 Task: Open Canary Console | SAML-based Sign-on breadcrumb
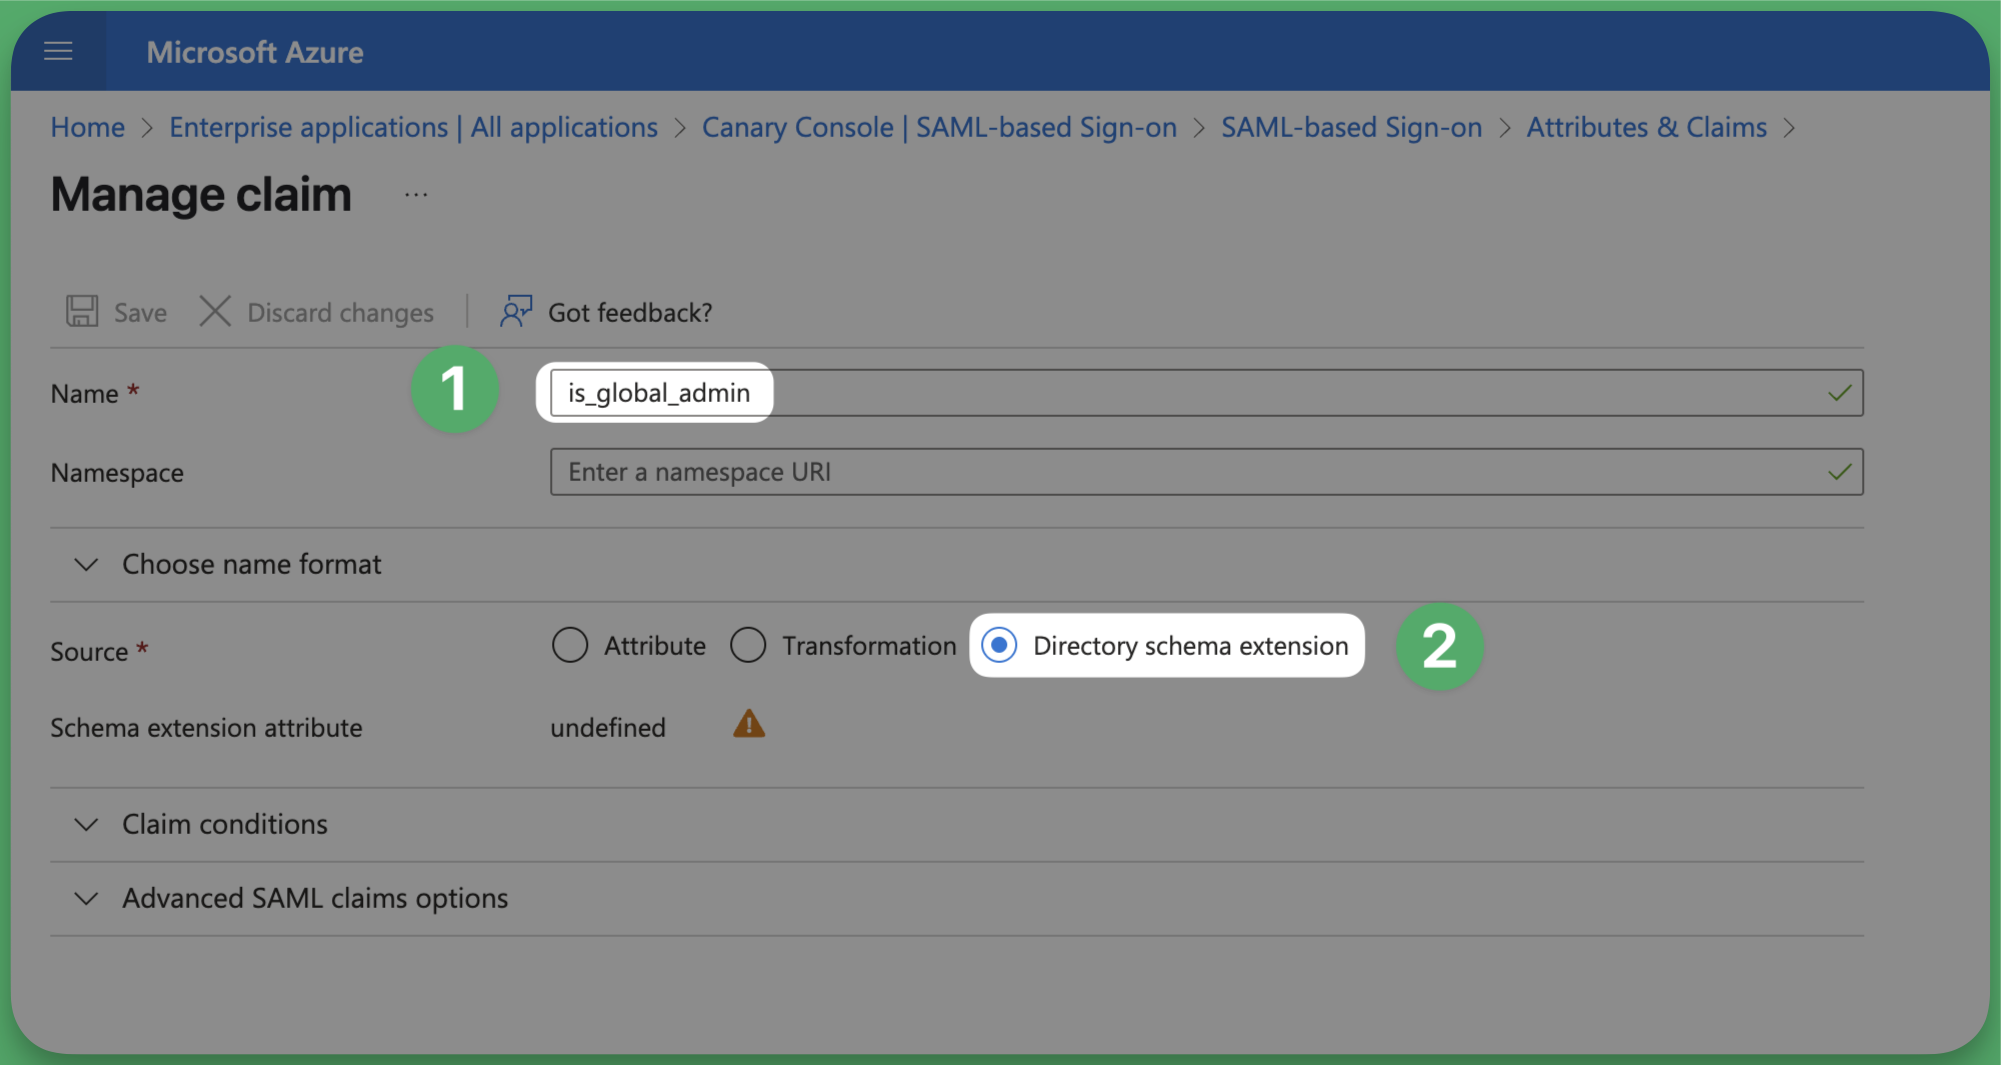pos(939,127)
